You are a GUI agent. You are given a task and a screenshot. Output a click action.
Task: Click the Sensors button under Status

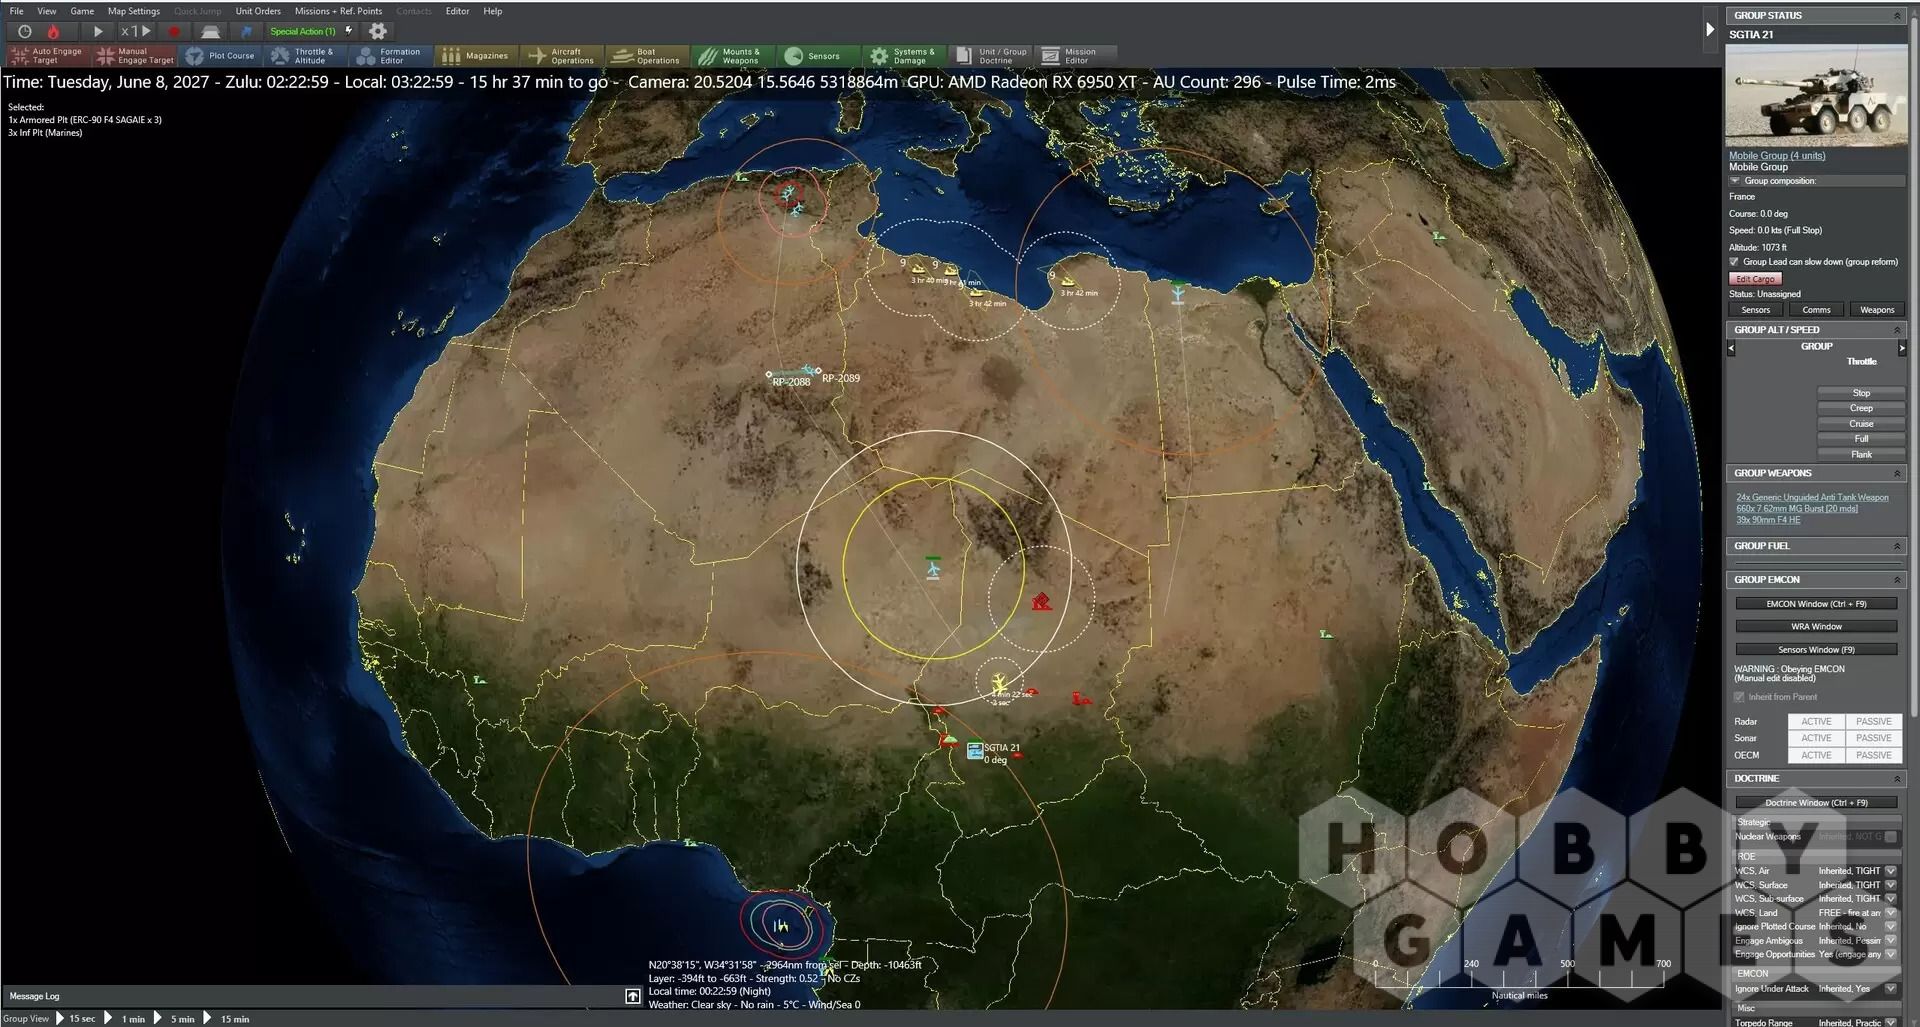tap(1756, 310)
